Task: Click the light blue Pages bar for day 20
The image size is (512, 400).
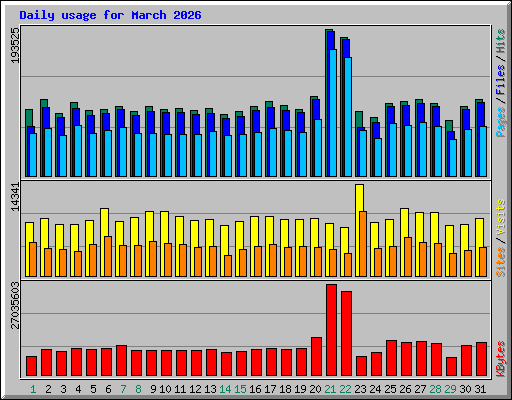Action: (318, 148)
